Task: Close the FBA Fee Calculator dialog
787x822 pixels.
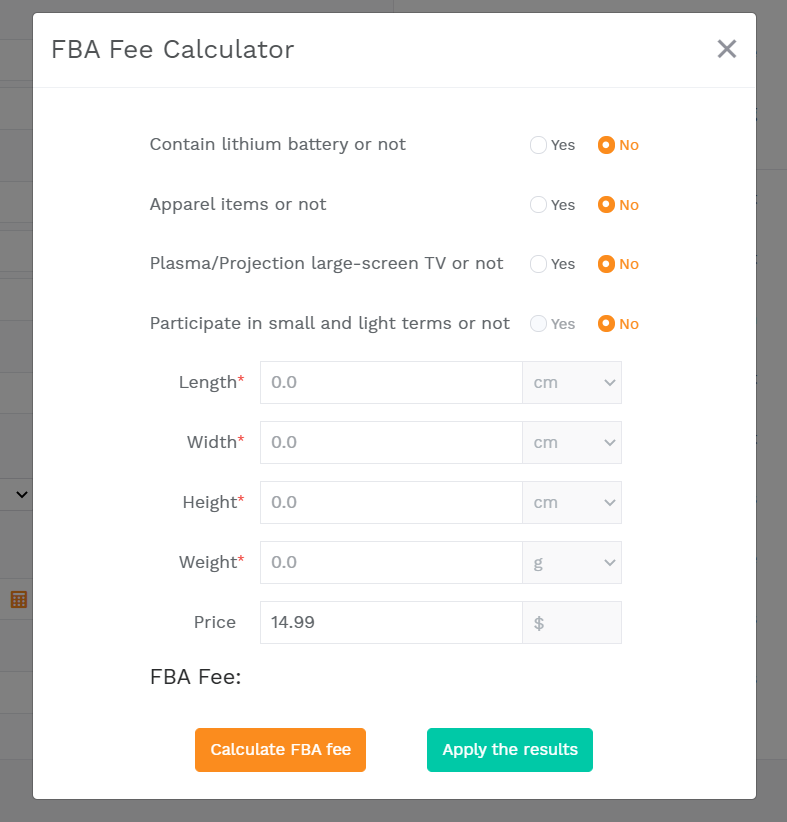Action: click(x=727, y=49)
